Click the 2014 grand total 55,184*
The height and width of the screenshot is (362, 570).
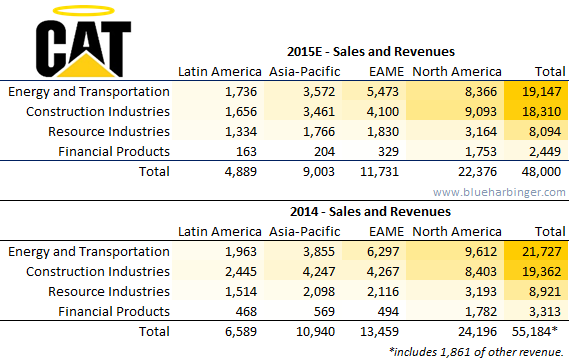[x=535, y=331]
